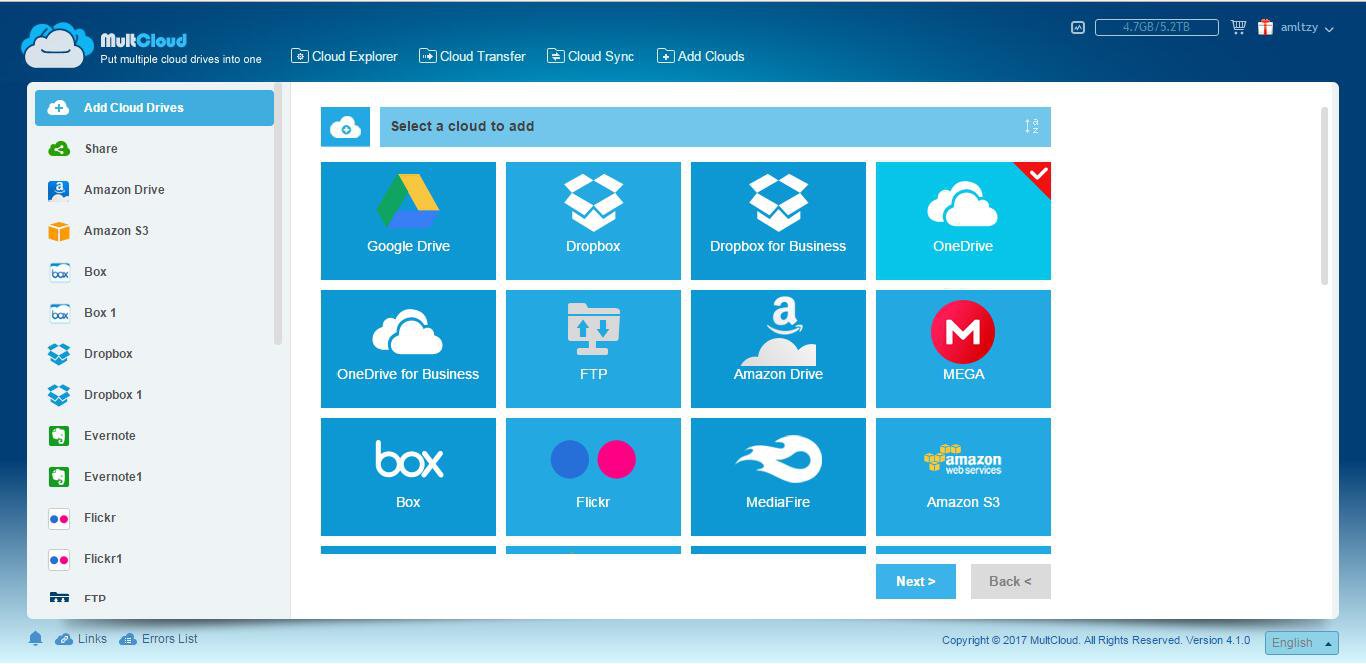Open Evernote1 account in sidebar
The width and height of the screenshot is (1366, 664).
(154, 477)
